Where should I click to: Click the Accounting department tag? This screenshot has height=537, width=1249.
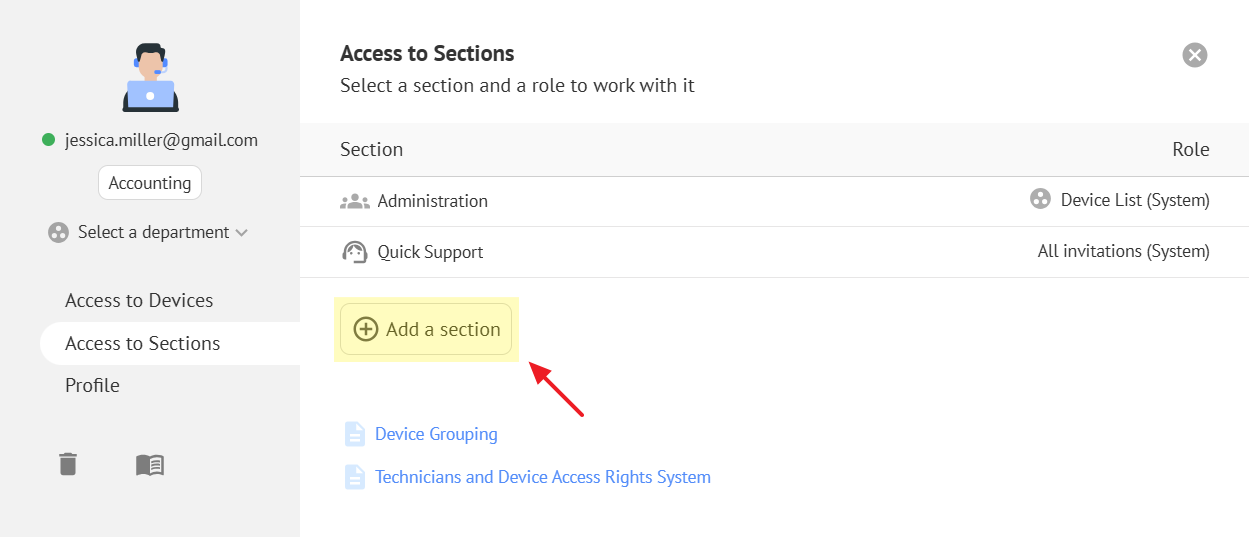point(150,183)
